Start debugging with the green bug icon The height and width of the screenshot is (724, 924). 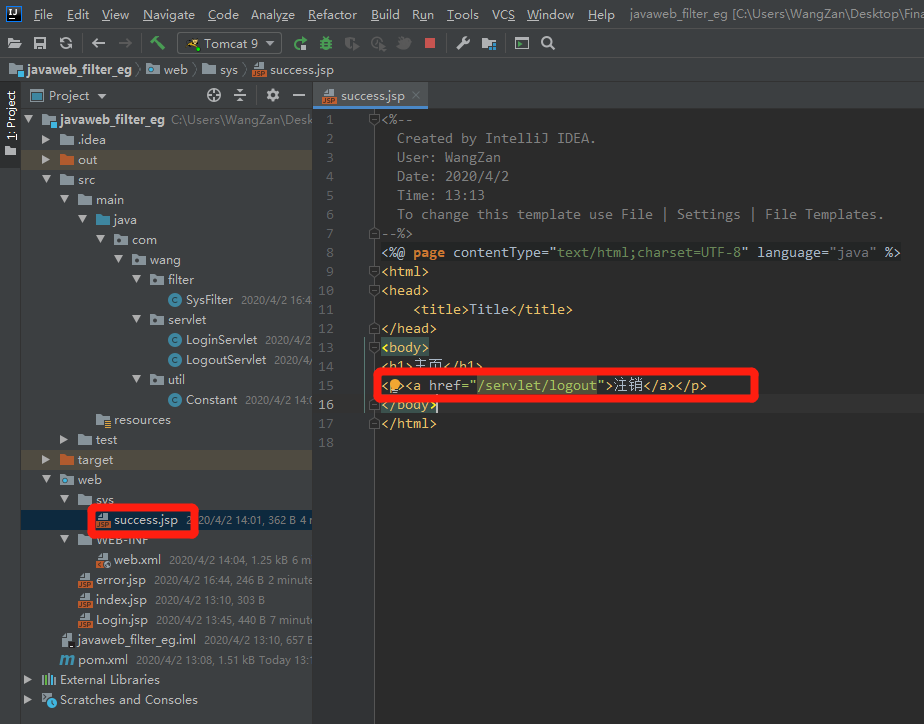pyautogui.click(x=325, y=43)
